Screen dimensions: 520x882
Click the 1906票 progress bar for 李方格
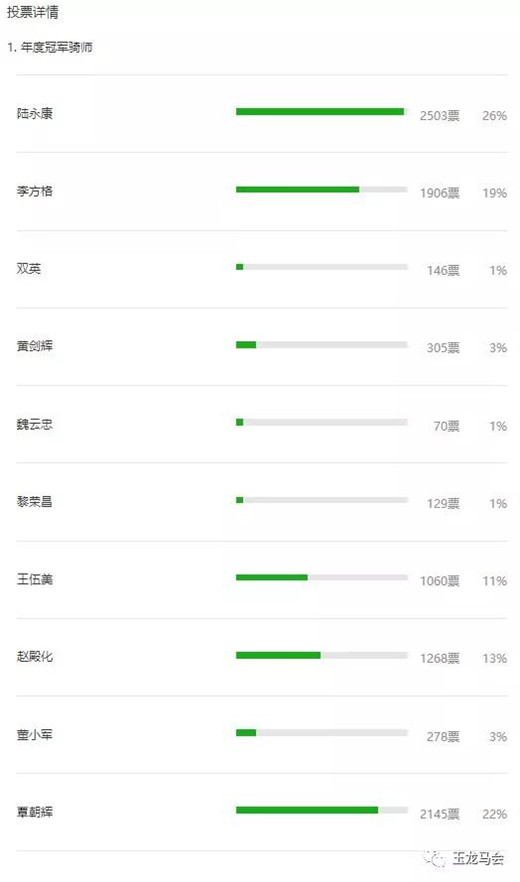(x=321, y=190)
